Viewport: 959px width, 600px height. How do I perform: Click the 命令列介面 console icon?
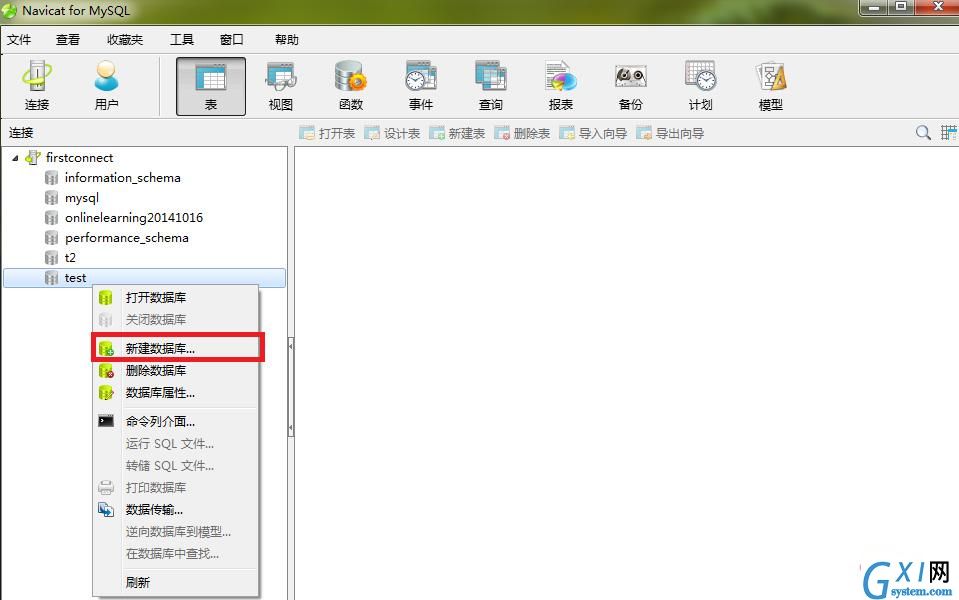(106, 421)
